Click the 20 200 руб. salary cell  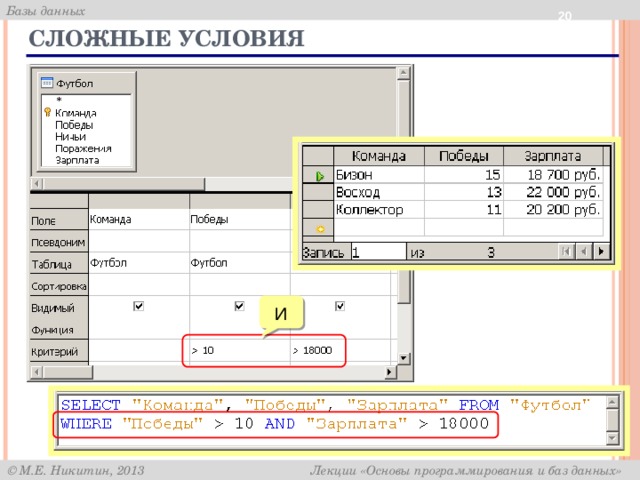tap(553, 210)
